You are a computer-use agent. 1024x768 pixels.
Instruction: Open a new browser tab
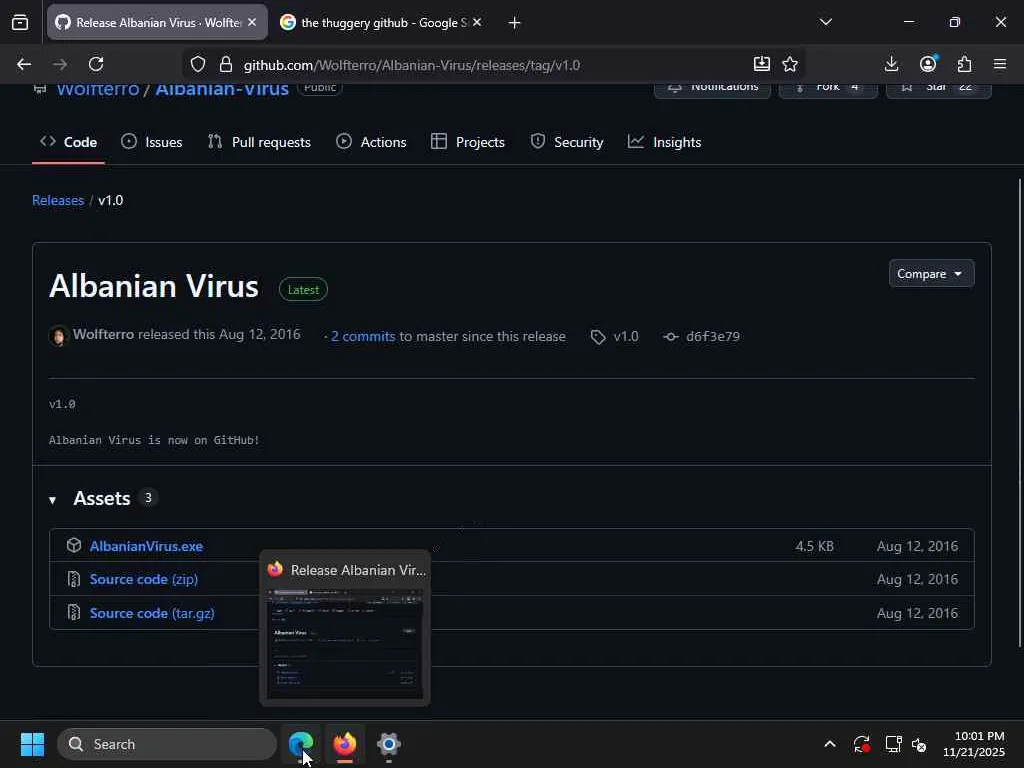click(x=515, y=23)
